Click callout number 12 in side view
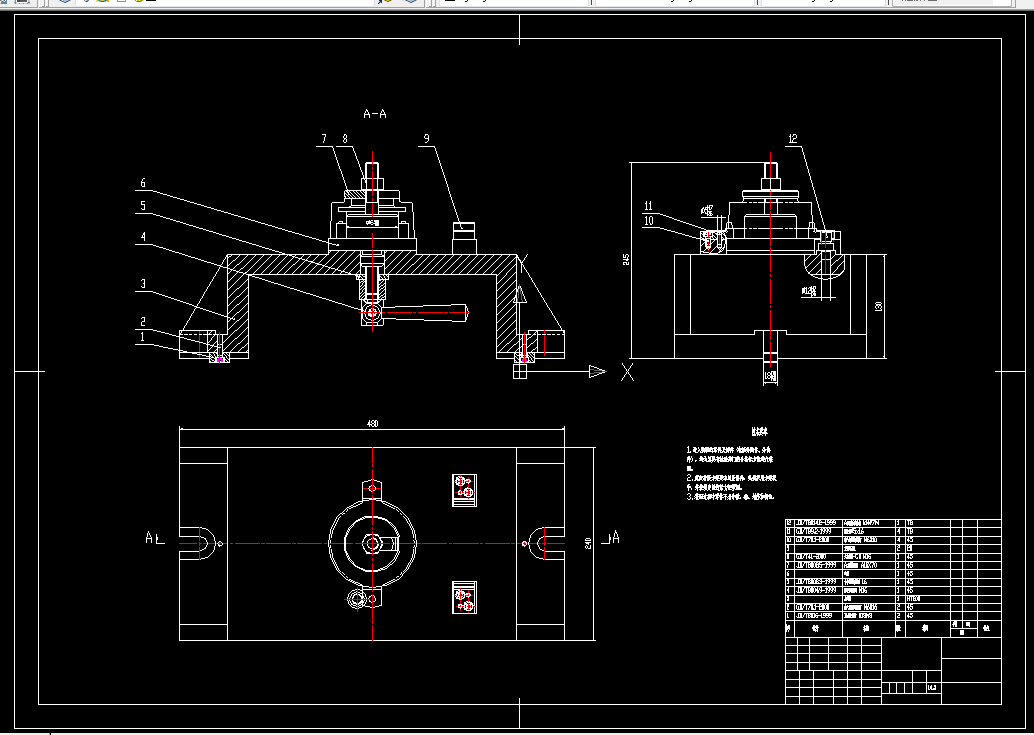Viewport: 1034px width, 735px height. pyautogui.click(x=793, y=138)
